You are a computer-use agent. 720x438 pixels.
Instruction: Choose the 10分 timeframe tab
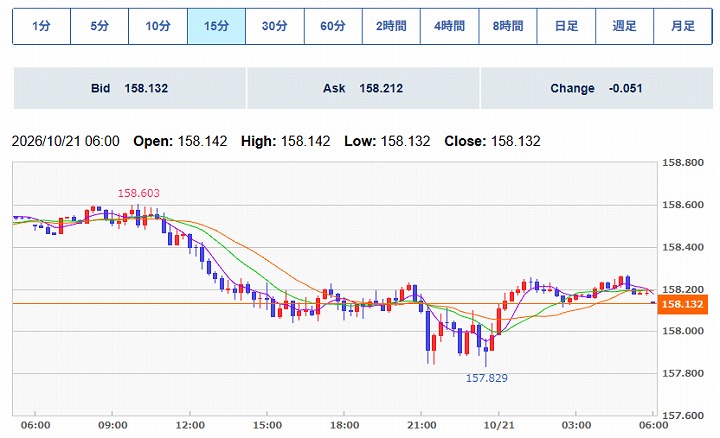click(x=158, y=26)
